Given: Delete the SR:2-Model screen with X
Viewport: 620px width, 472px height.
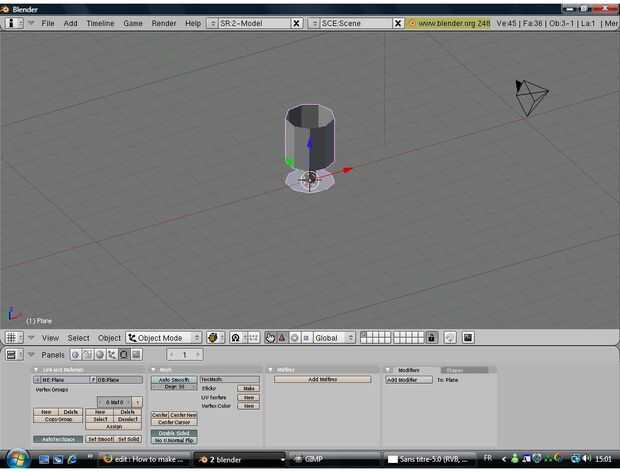Looking at the screenshot, I should [x=296, y=24].
